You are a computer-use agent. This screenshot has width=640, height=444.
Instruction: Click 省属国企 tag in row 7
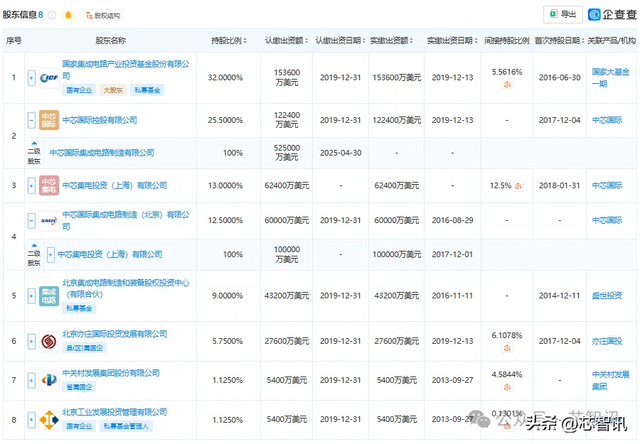[x=79, y=387]
